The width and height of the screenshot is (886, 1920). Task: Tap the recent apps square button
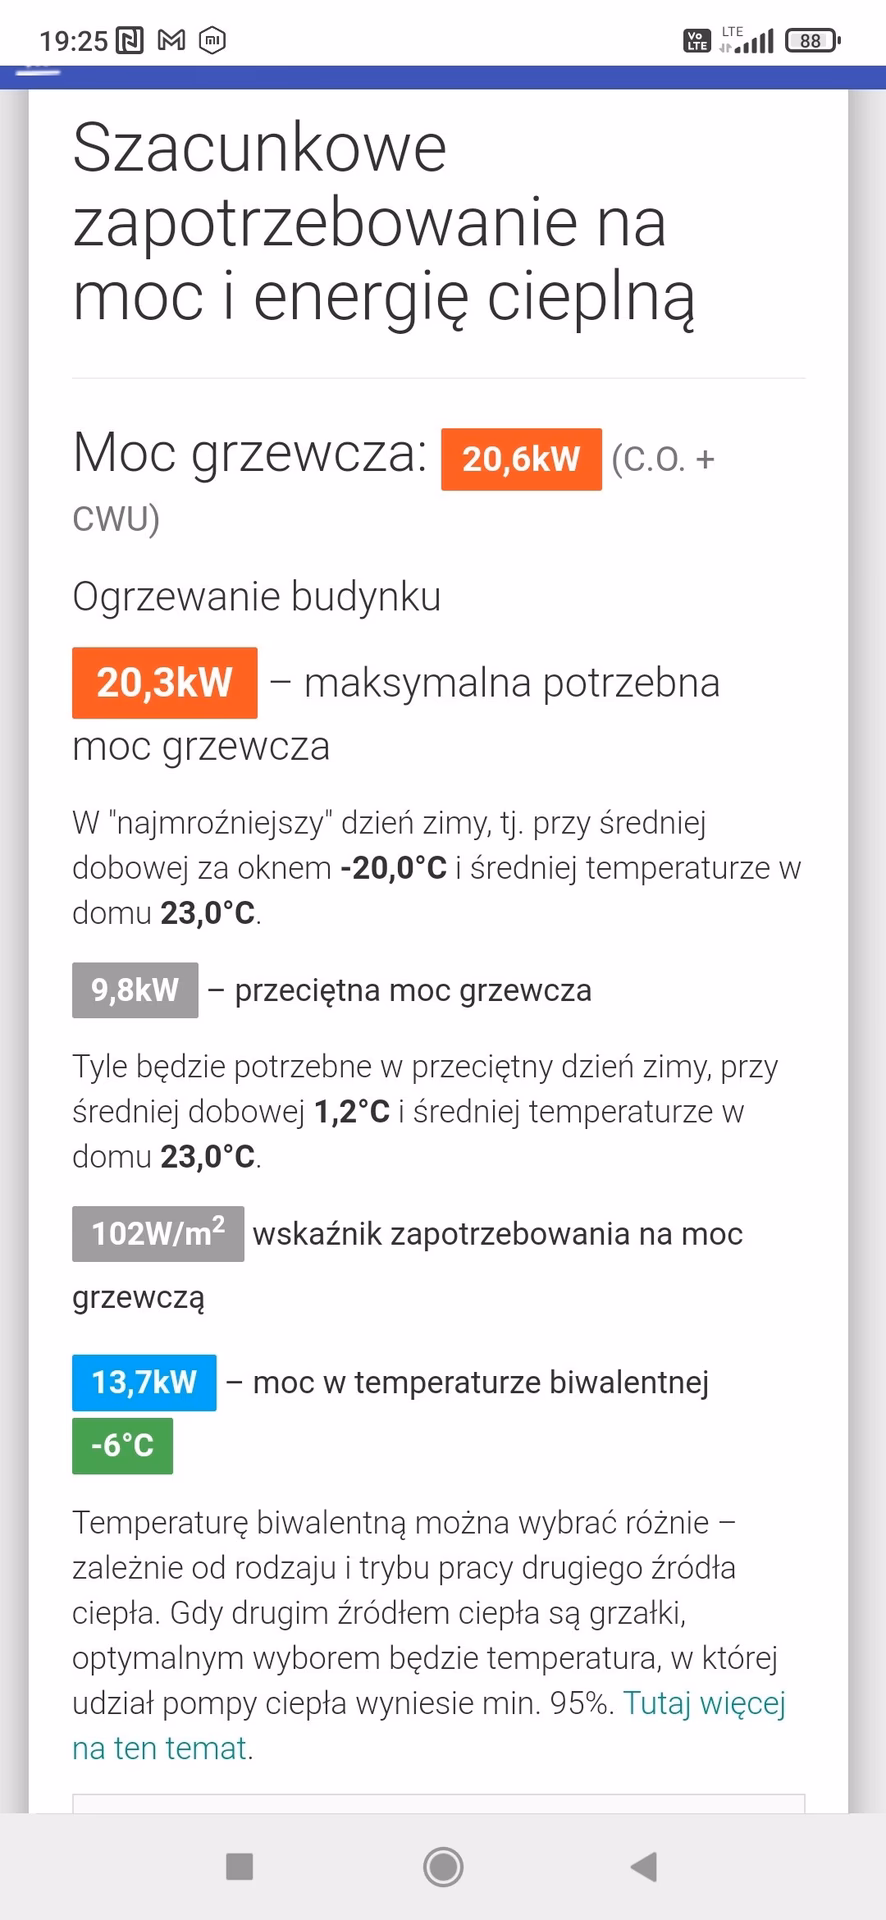pos(240,1867)
